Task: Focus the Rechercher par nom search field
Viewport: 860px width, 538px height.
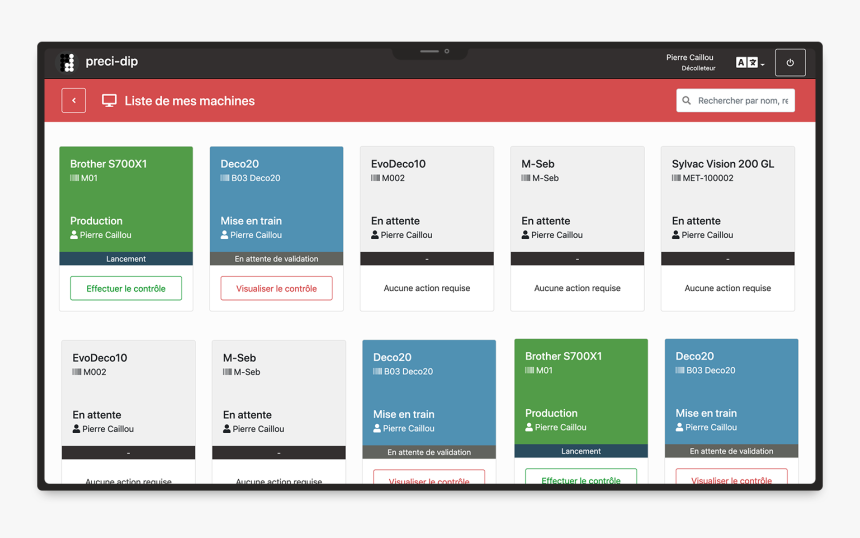Action: (x=735, y=100)
